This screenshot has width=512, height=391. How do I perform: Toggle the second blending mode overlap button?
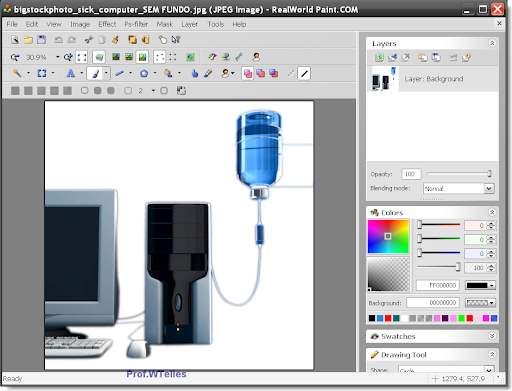click(x=261, y=73)
